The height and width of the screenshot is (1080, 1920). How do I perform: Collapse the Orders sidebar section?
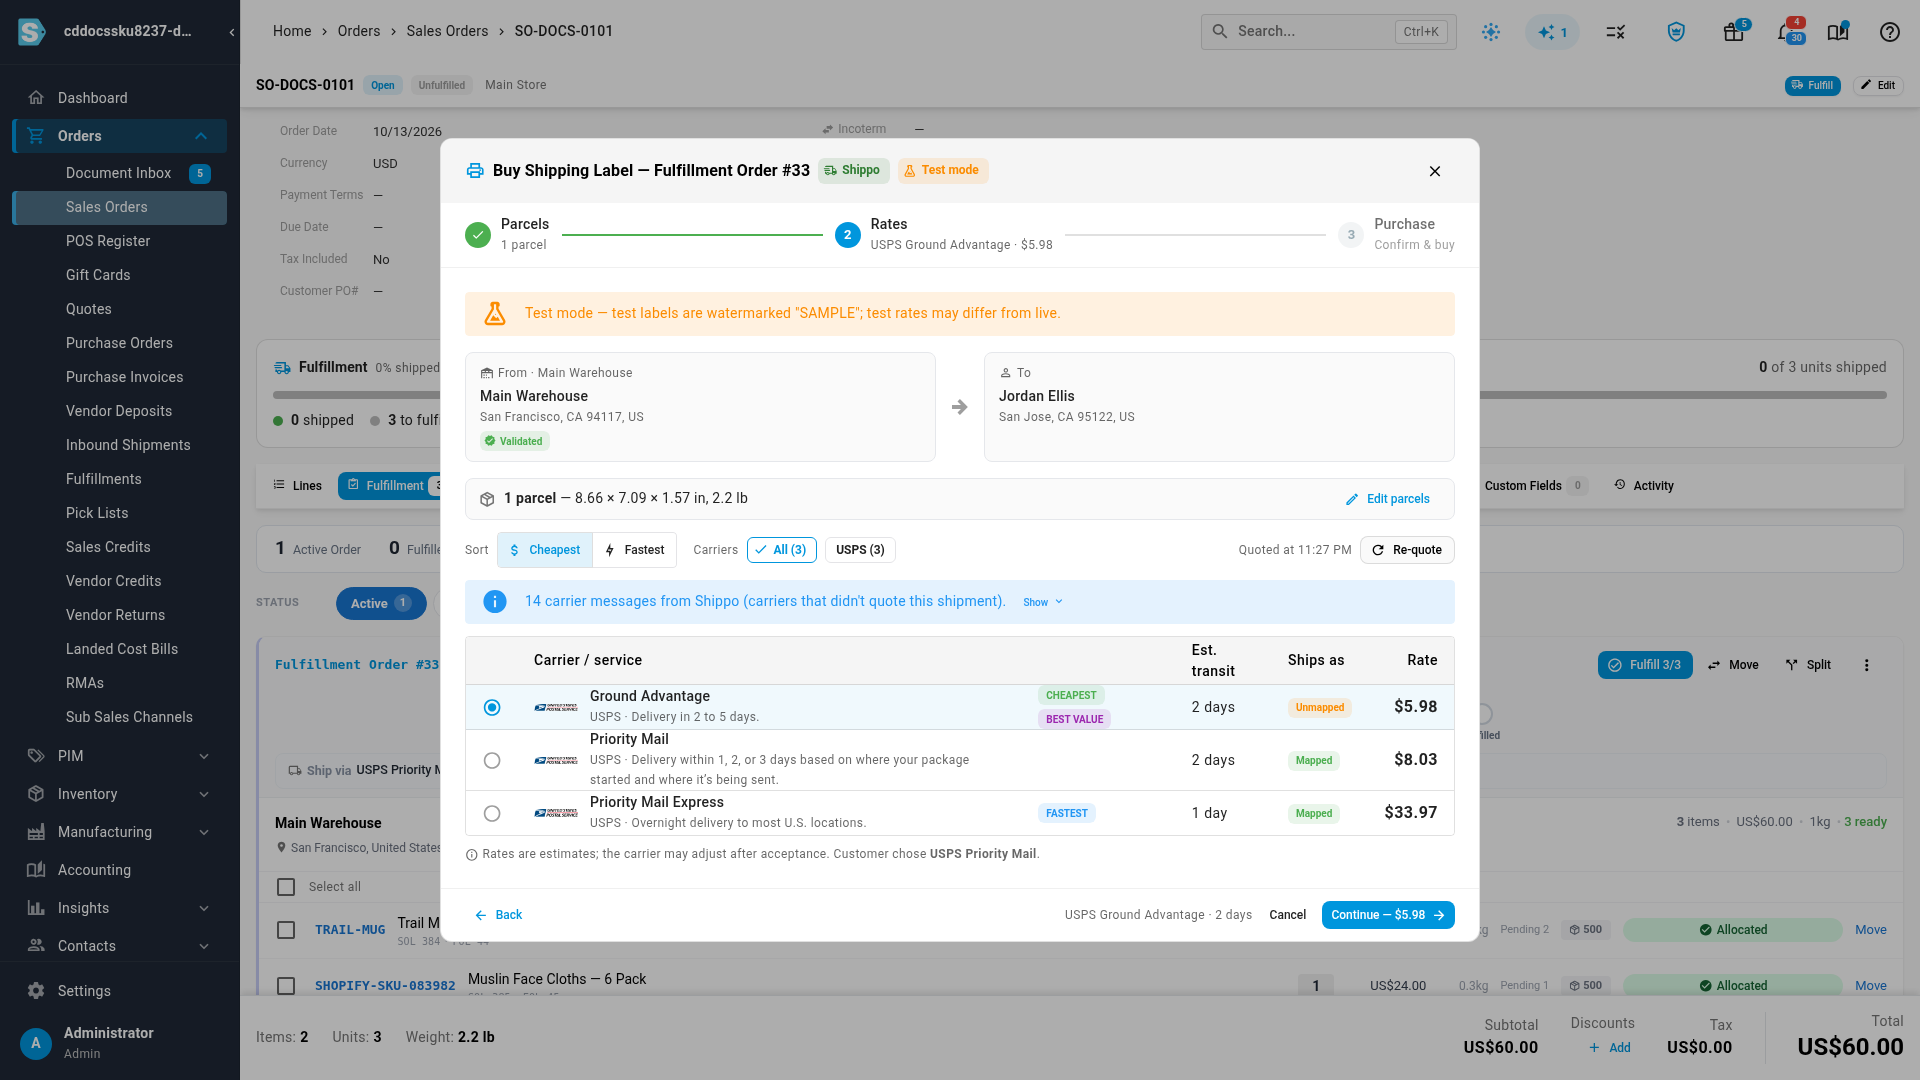click(x=201, y=136)
